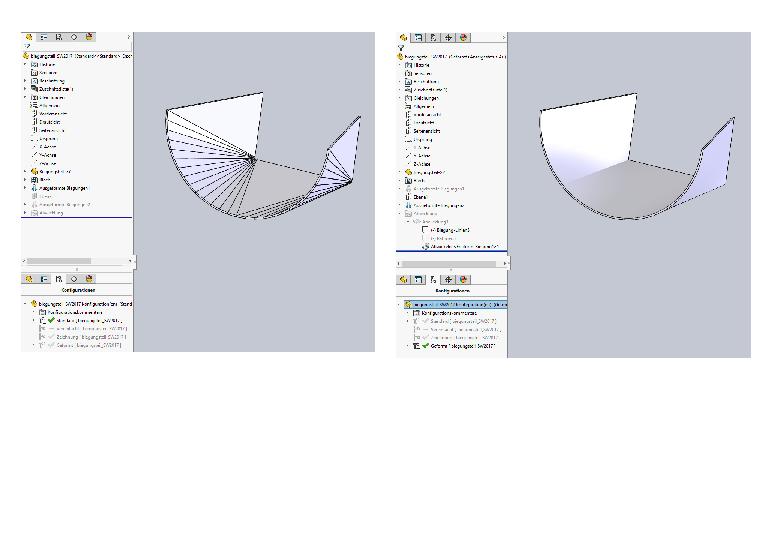This screenshot has width=780, height=540.
Task: Select the root part node in left feature tree
Action: (x=77, y=56)
